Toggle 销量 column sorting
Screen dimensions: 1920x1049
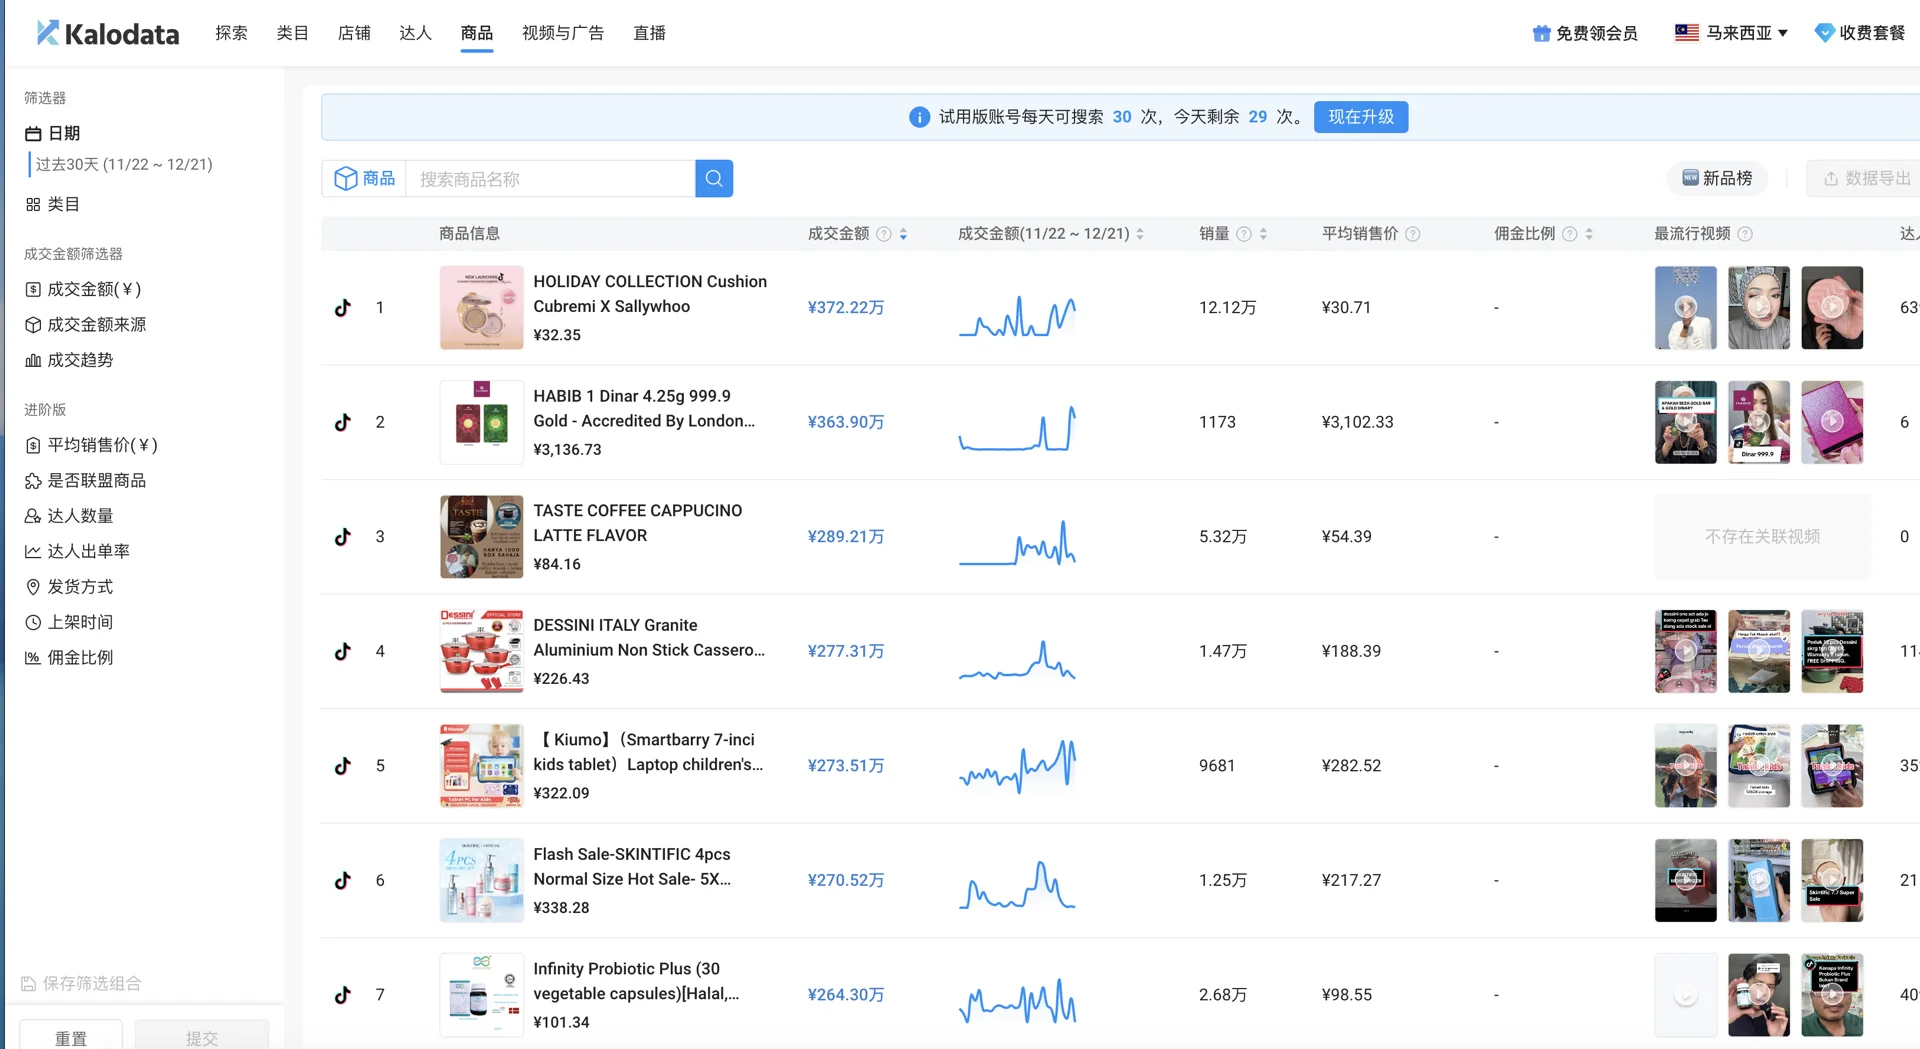pos(1263,233)
